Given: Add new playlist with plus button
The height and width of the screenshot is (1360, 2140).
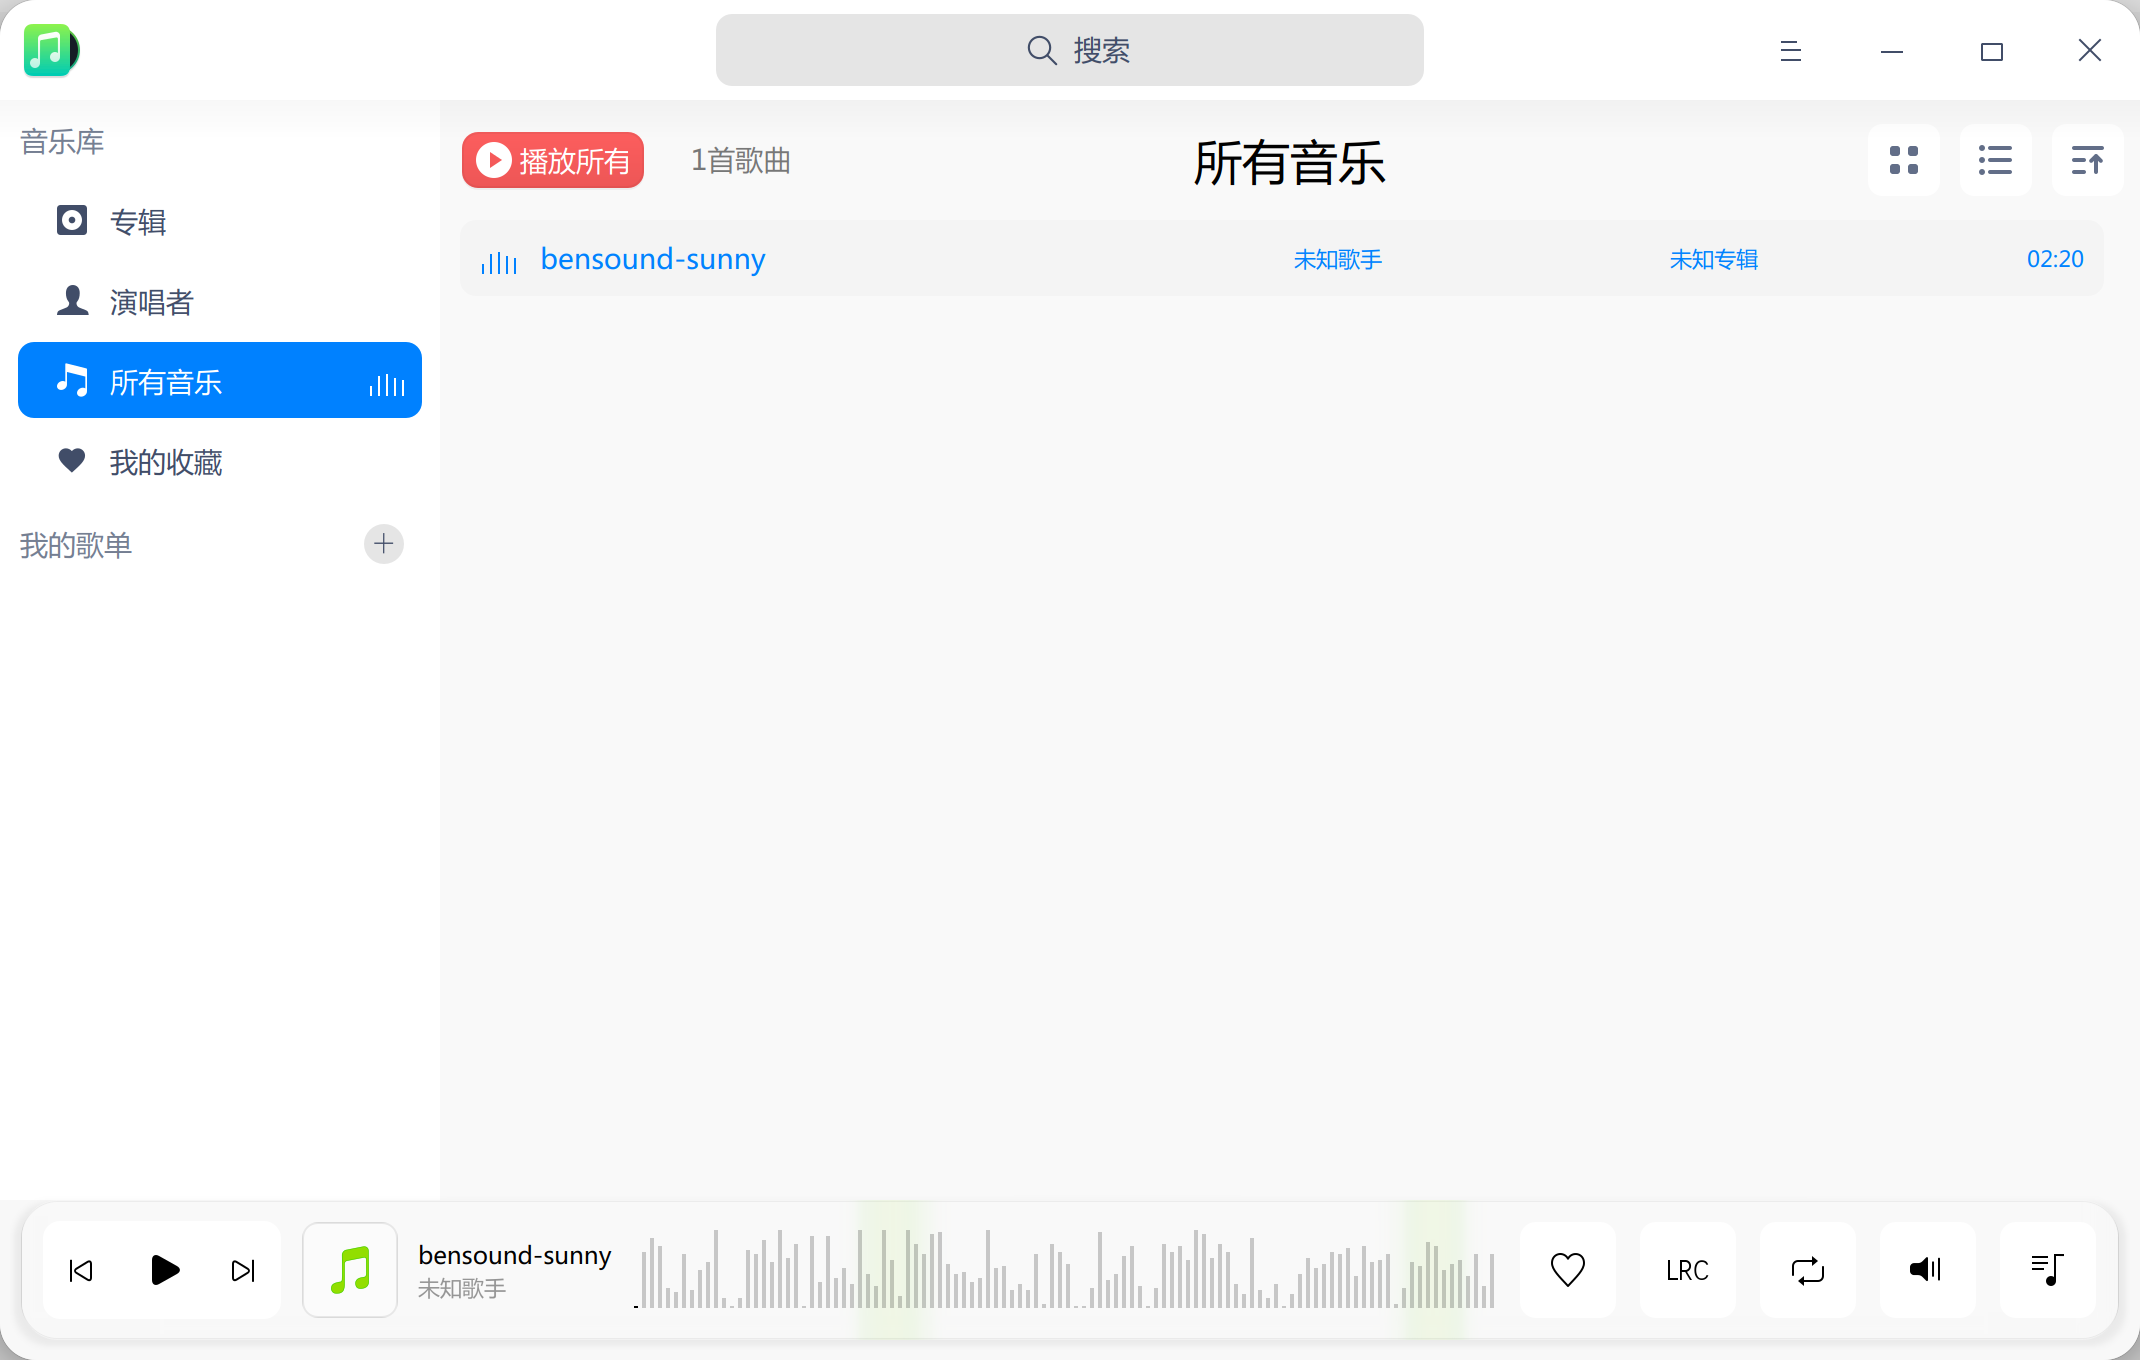Looking at the screenshot, I should tap(383, 544).
